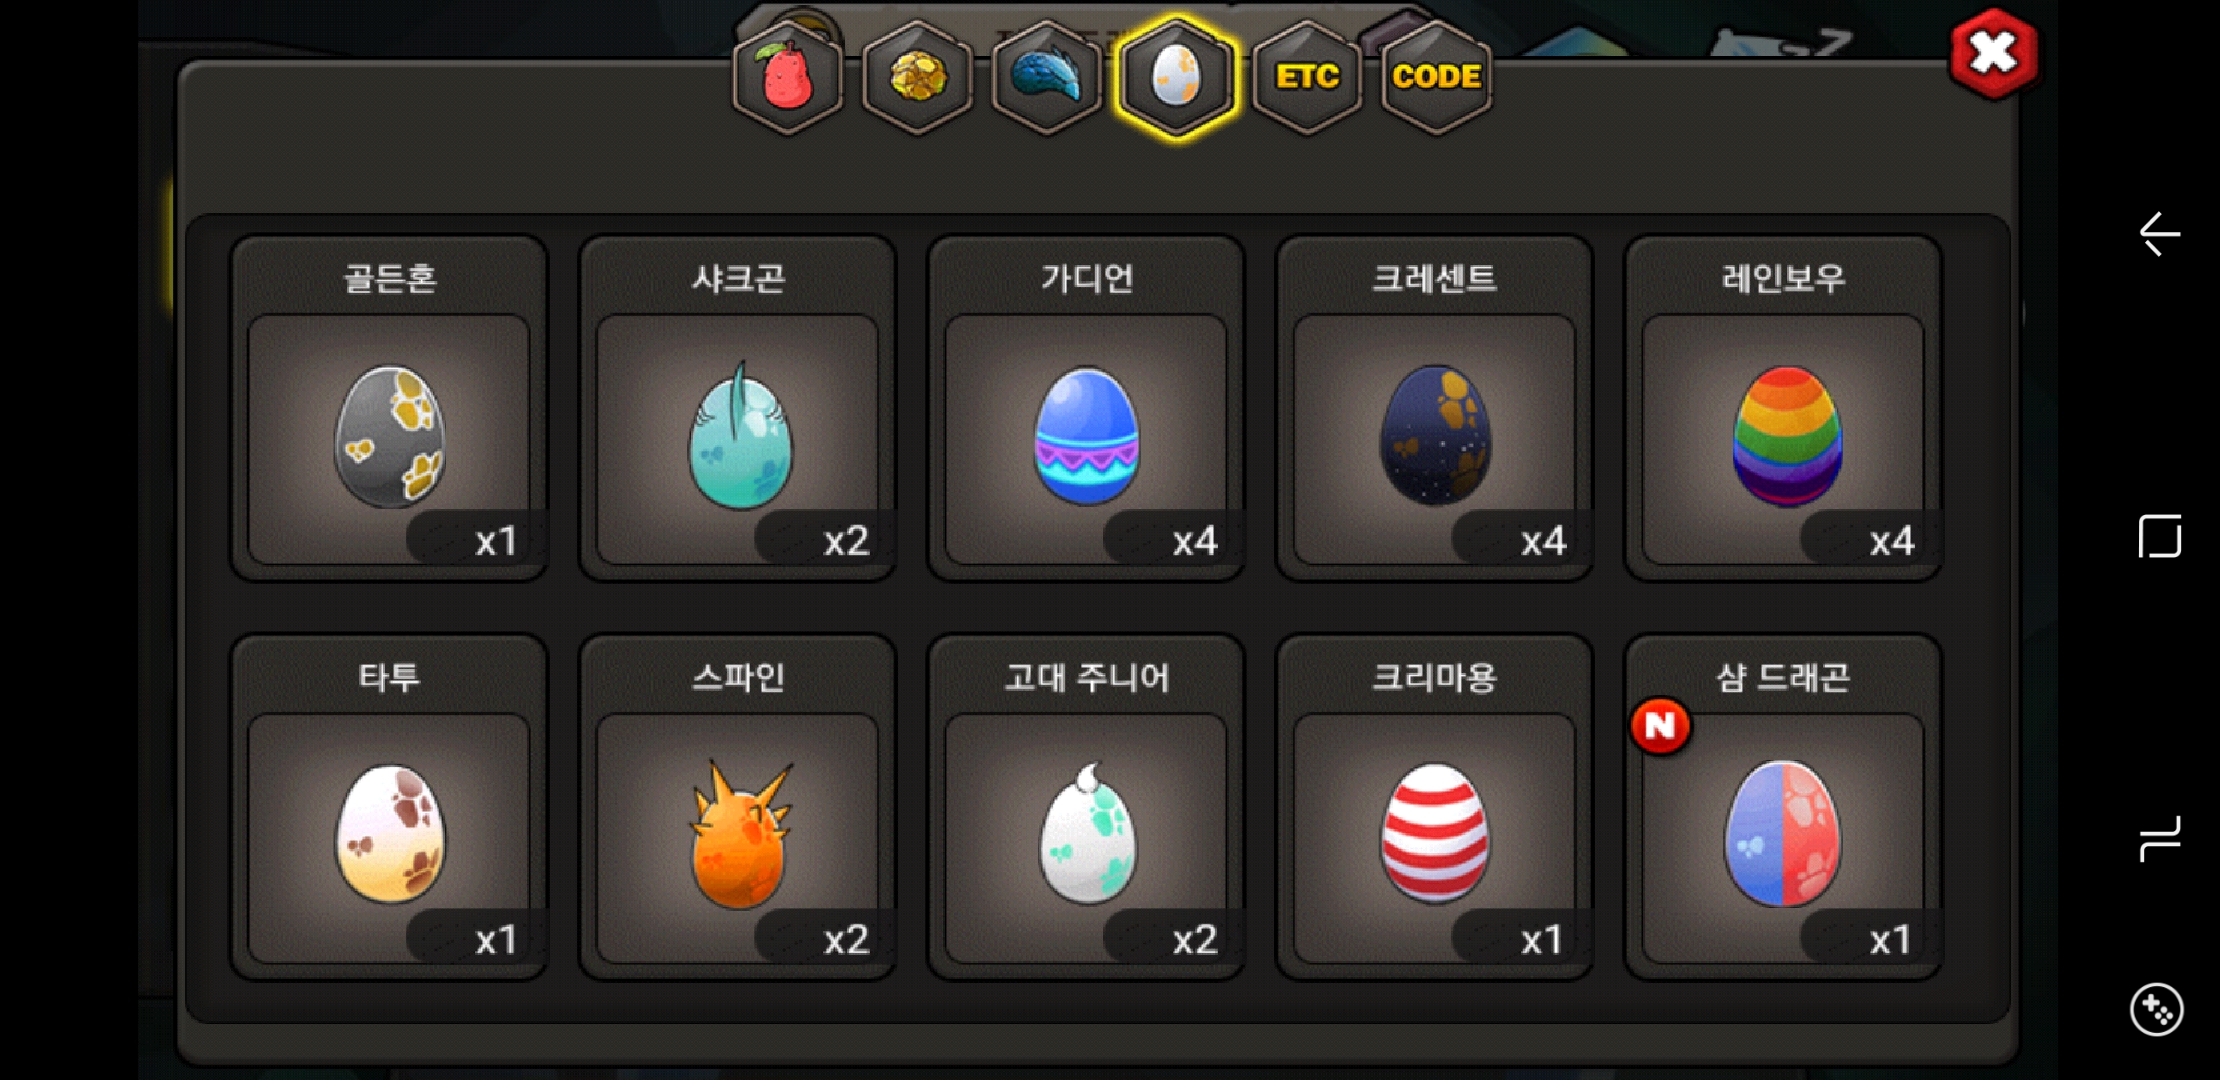The image size is (2220, 1080).
Task: Switch to the gold nugget tab
Action: tap(917, 76)
